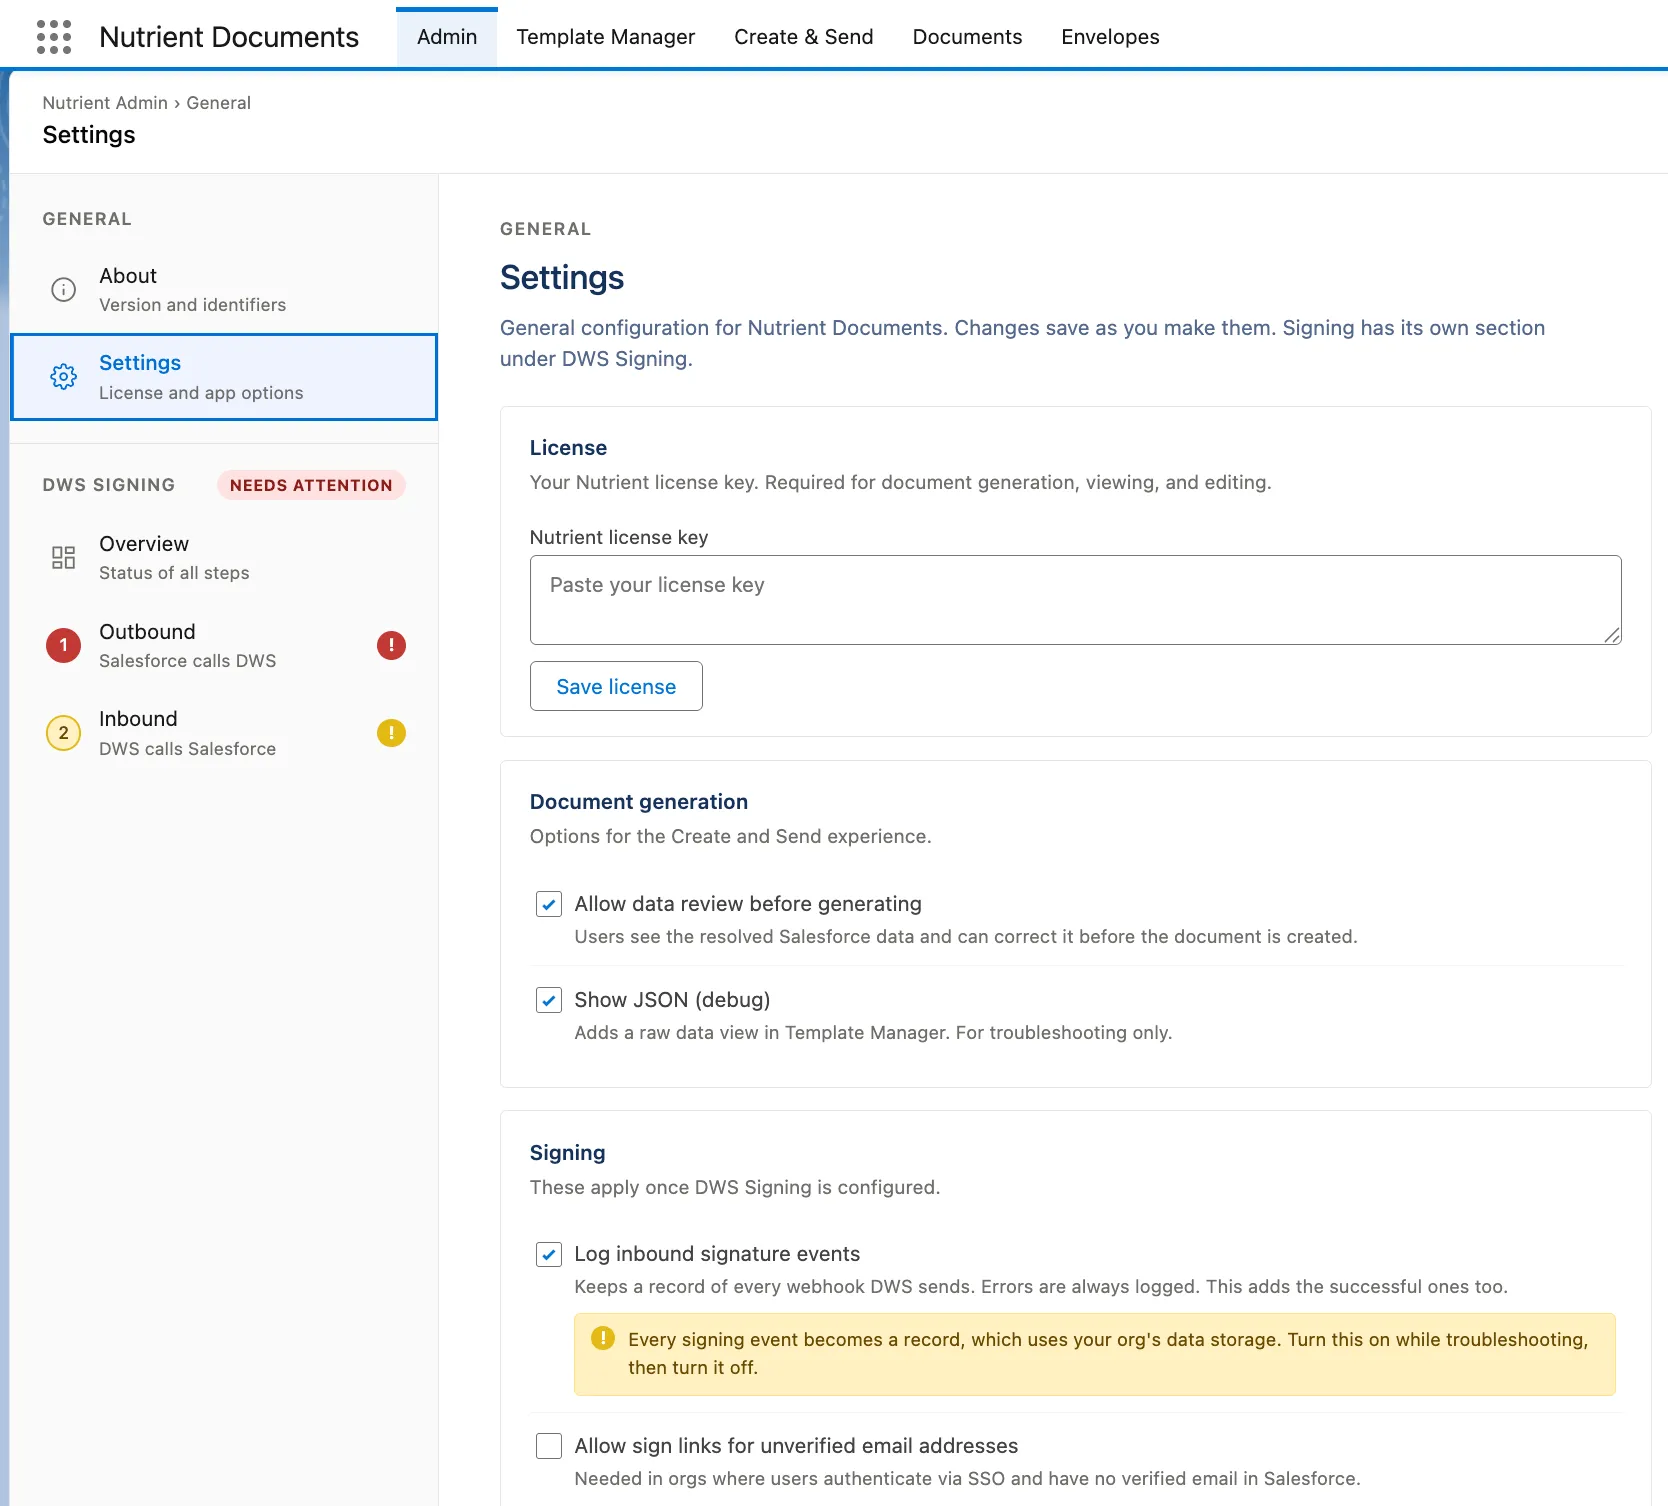This screenshot has width=1668, height=1506.
Task: Click the yellow step 2 badge for Inbound
Action: click(x=63, y=733)
